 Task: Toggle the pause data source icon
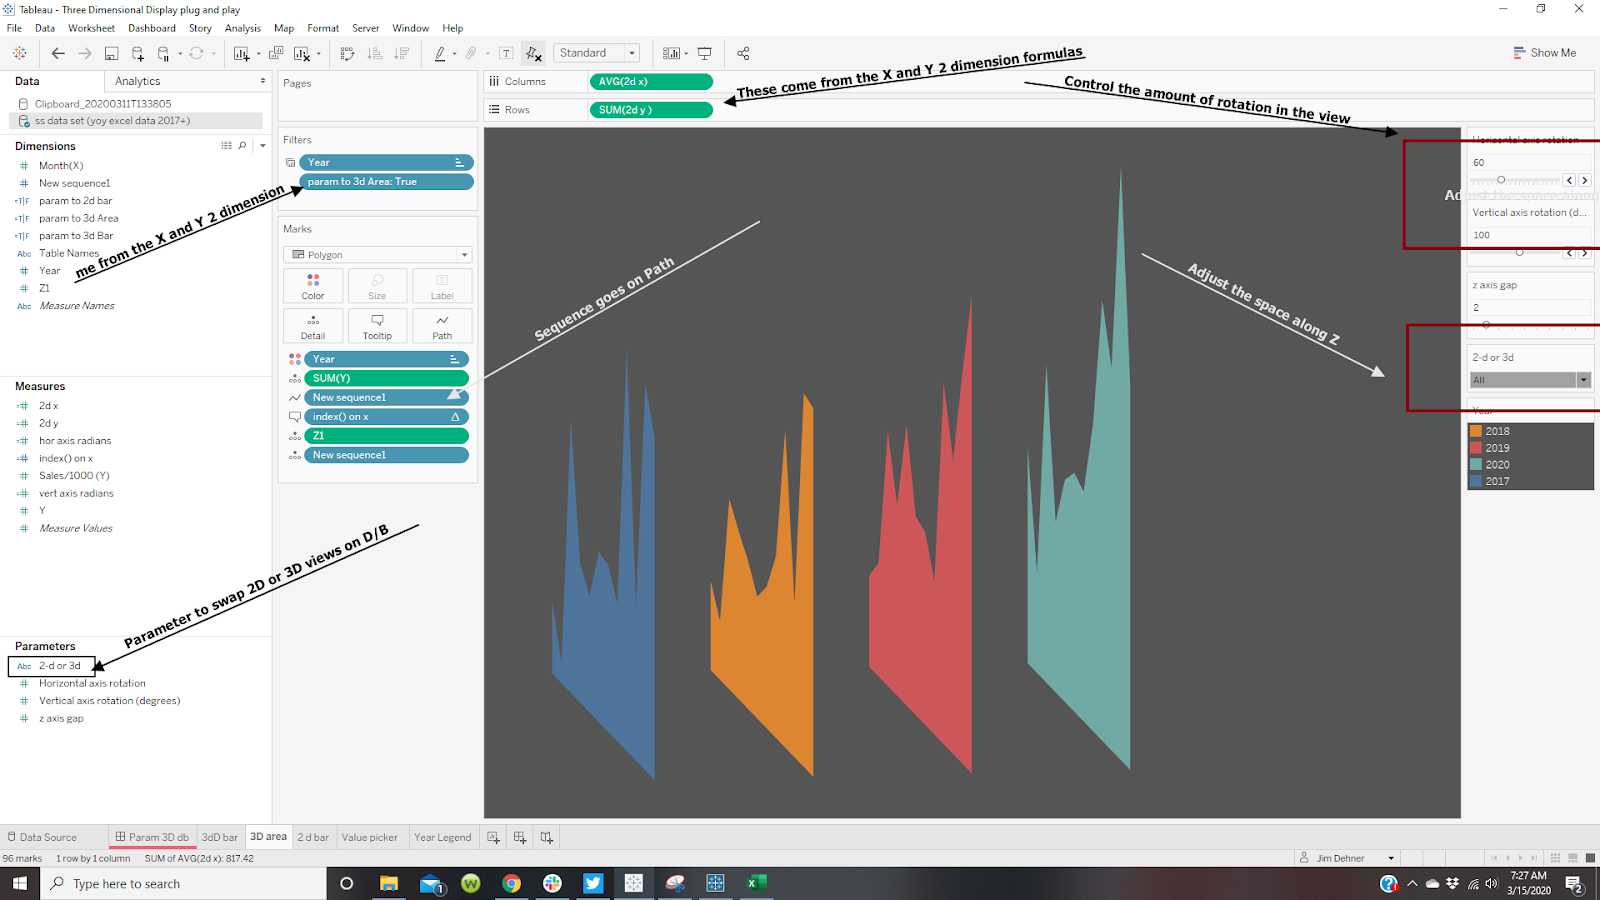(162, 53)
